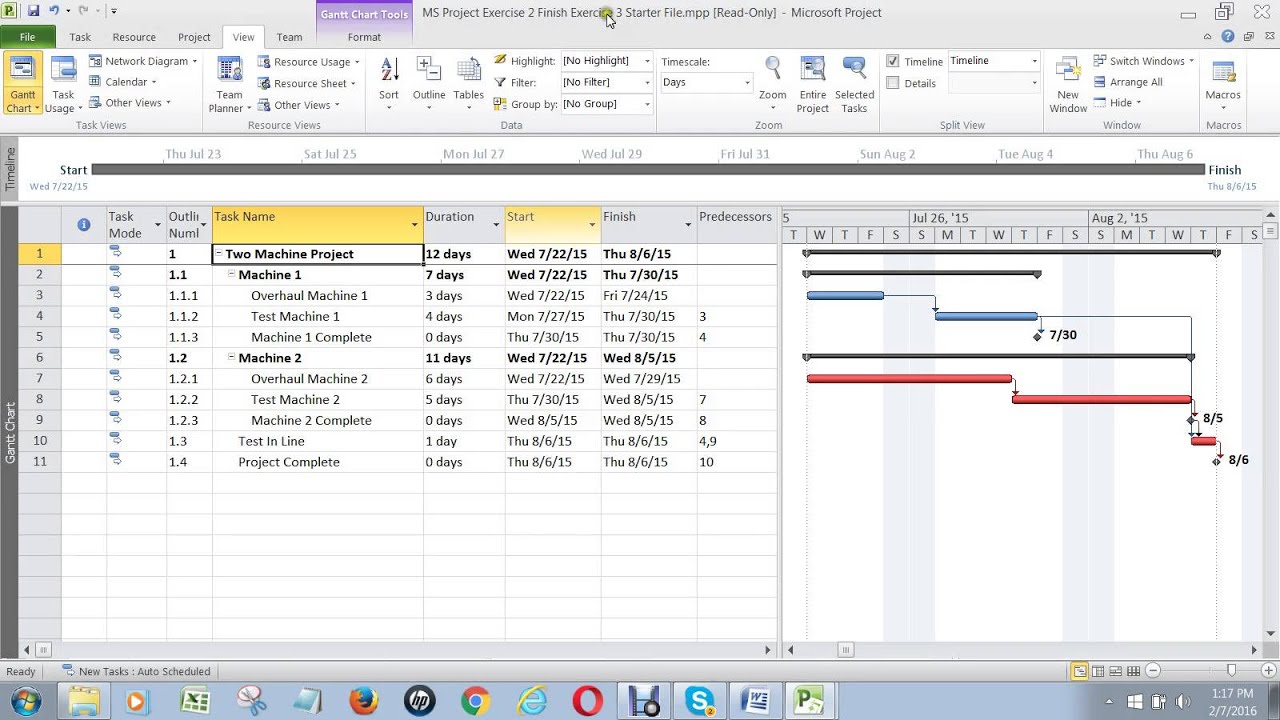
Task: Click the Start column header
Action: click(553, 225)
